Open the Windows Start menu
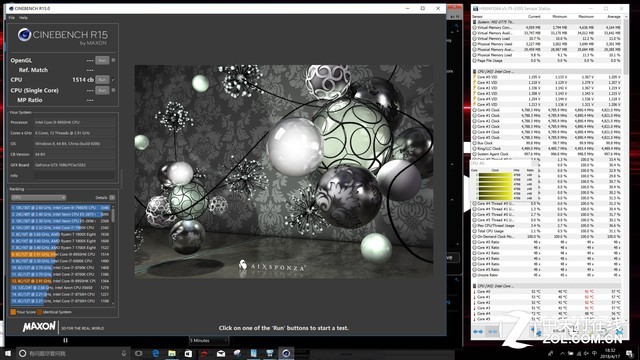 click(x=7, y=353)
